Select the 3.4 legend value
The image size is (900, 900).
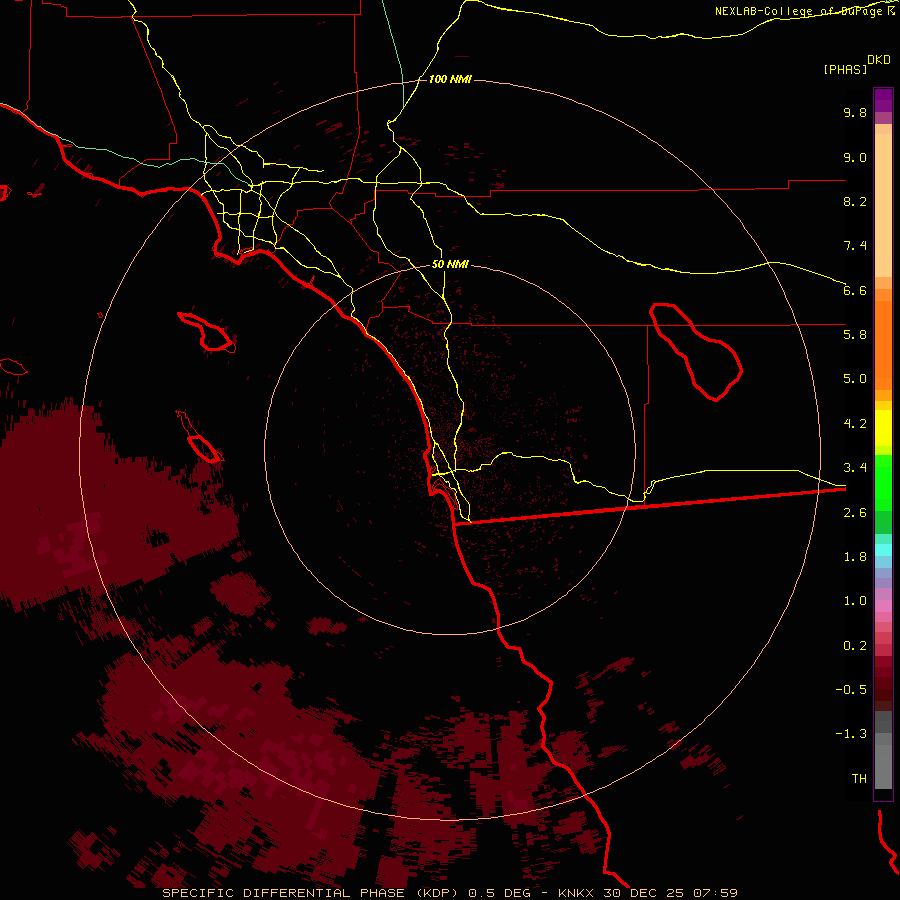(x=855, y=468)
